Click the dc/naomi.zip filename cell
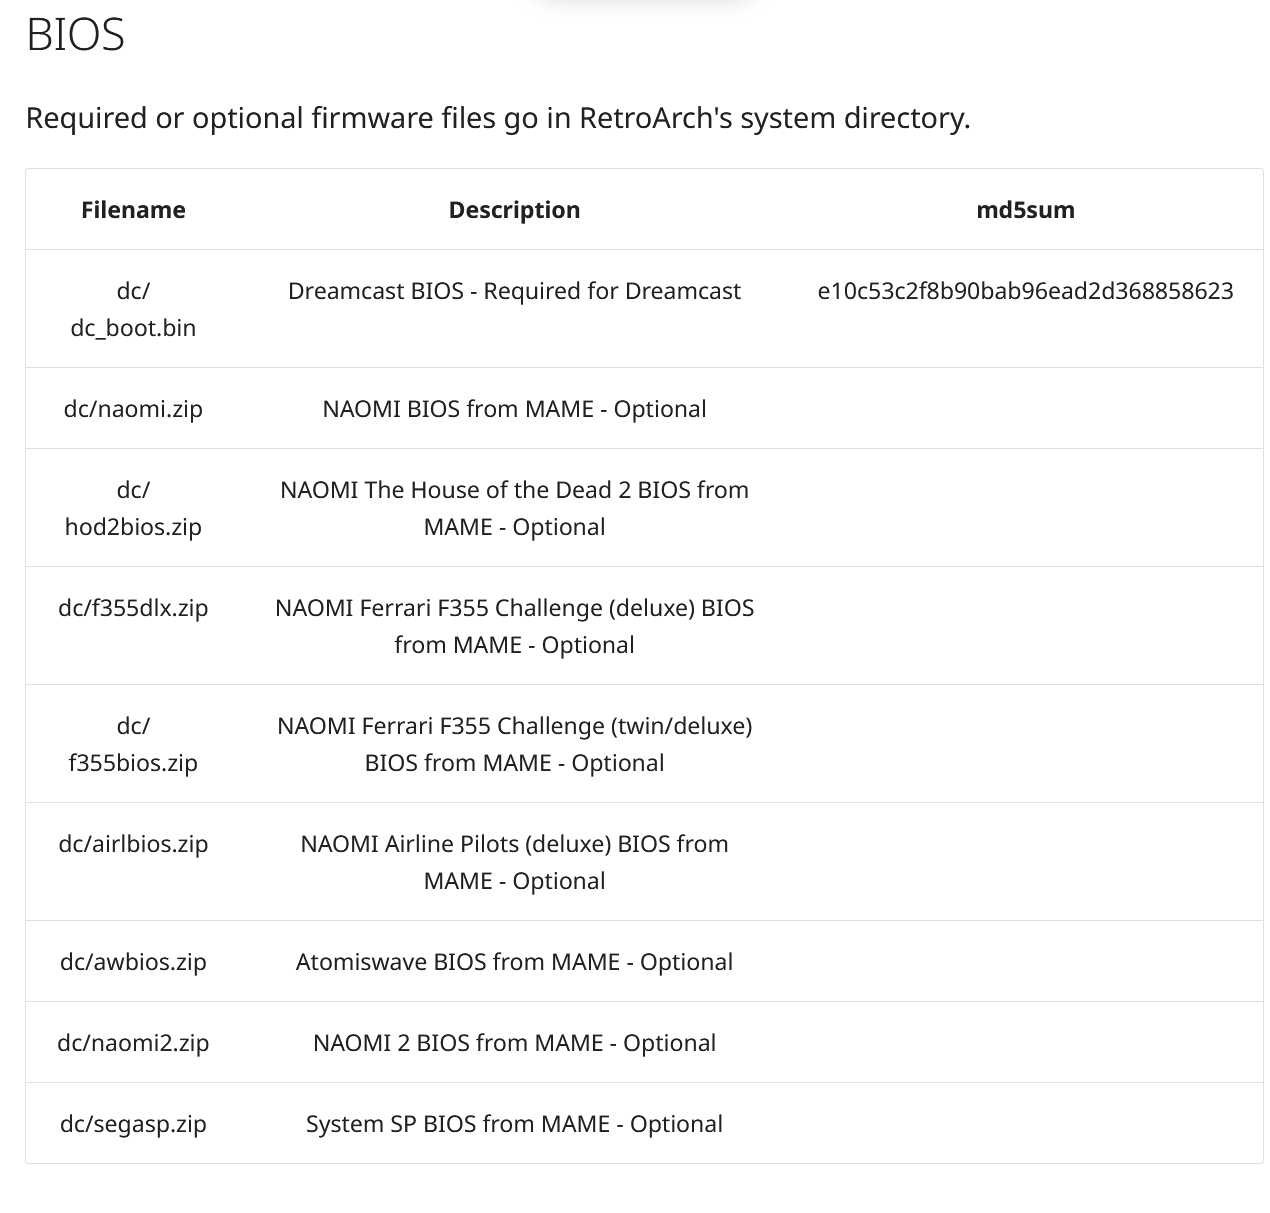Viewport: 1270px width, 1213px height. coord(133,409)
